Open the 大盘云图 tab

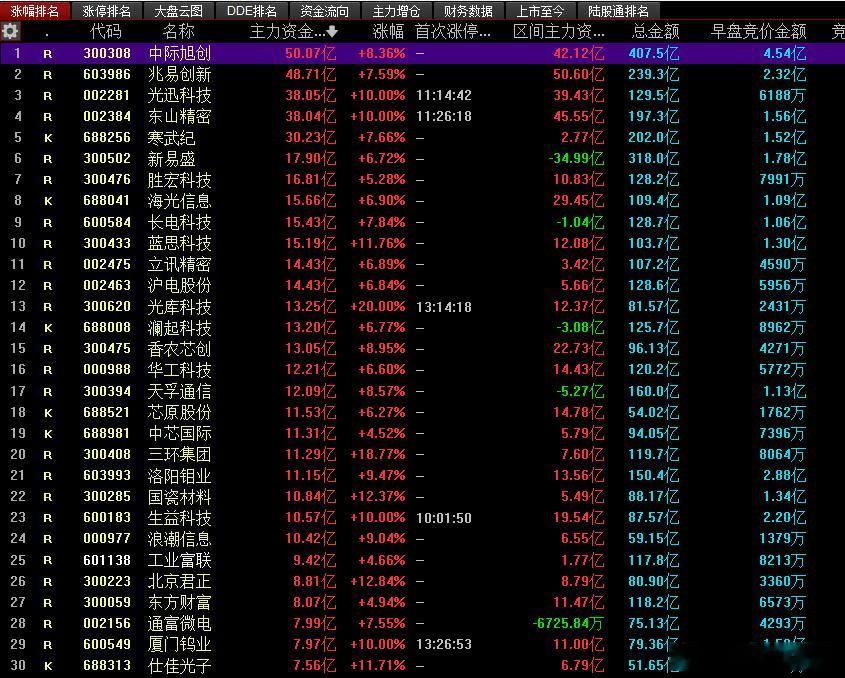[x=178, y=11]
